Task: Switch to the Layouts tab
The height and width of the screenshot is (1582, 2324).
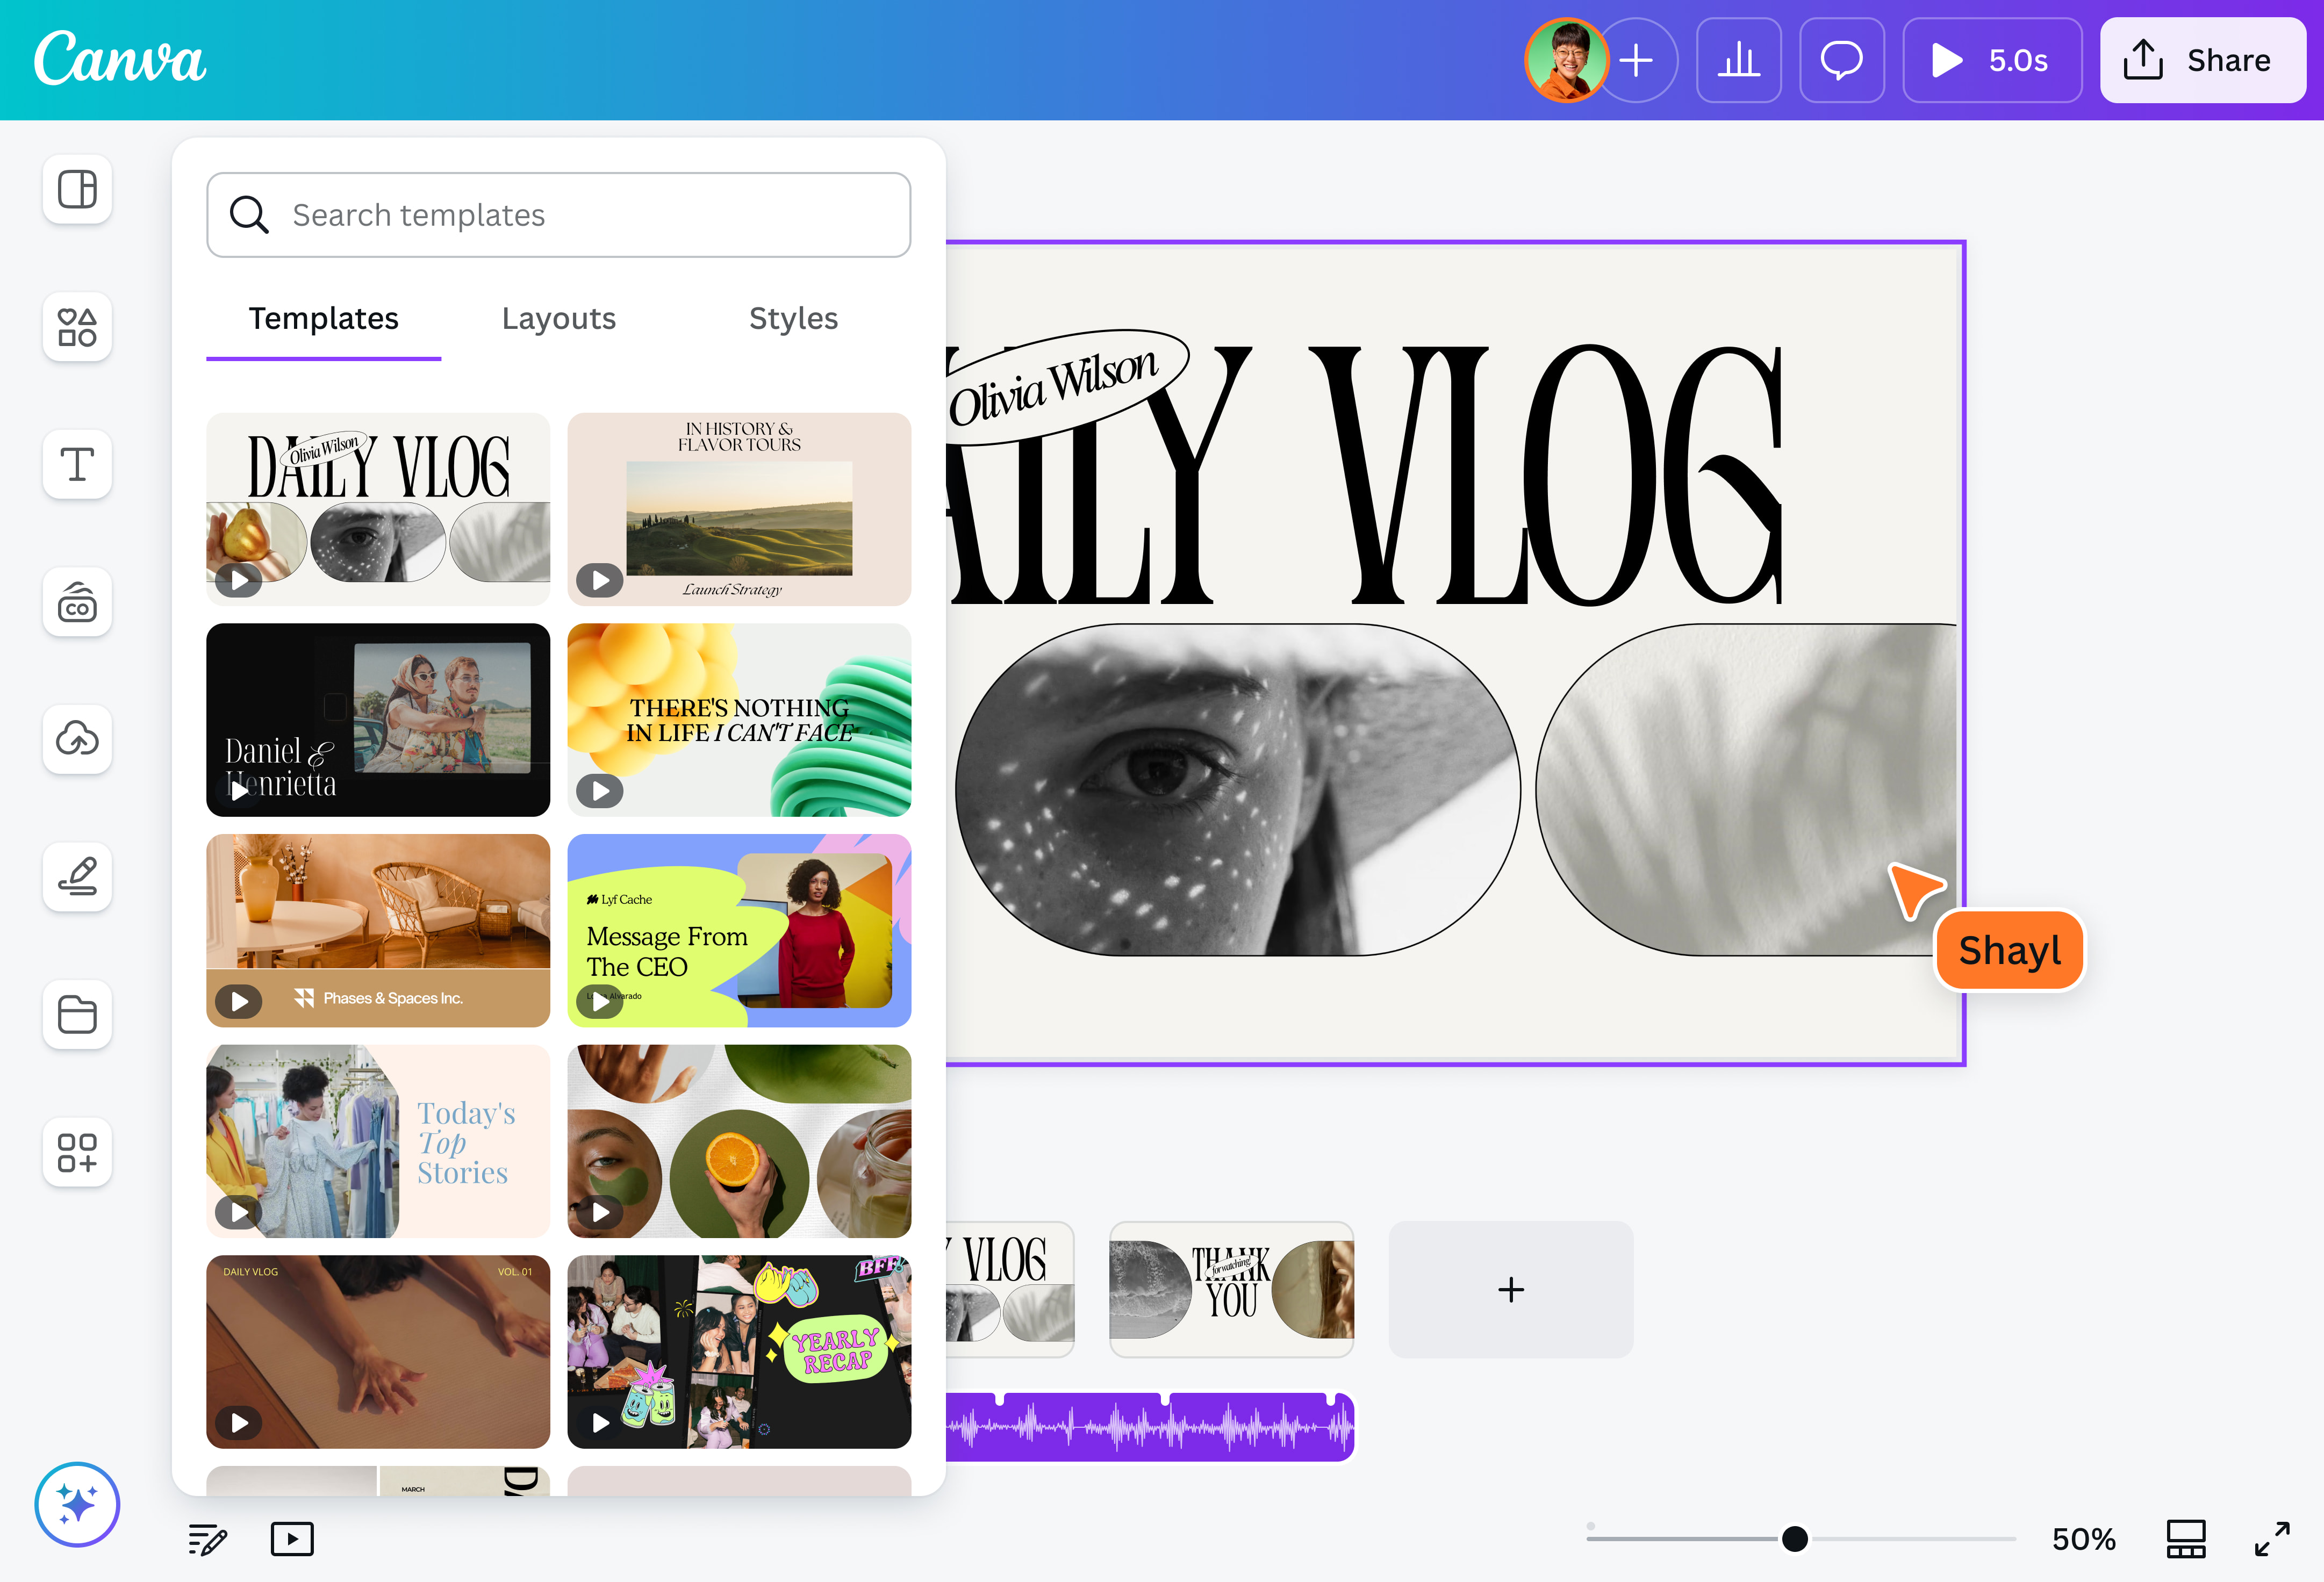Action: point(558,318)
